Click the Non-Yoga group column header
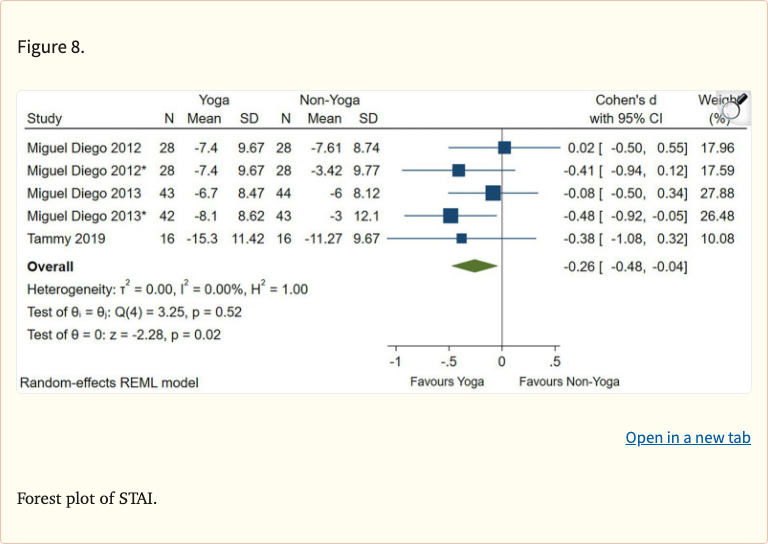This screenshot has height=544, width=768. [x=329, y=100]
